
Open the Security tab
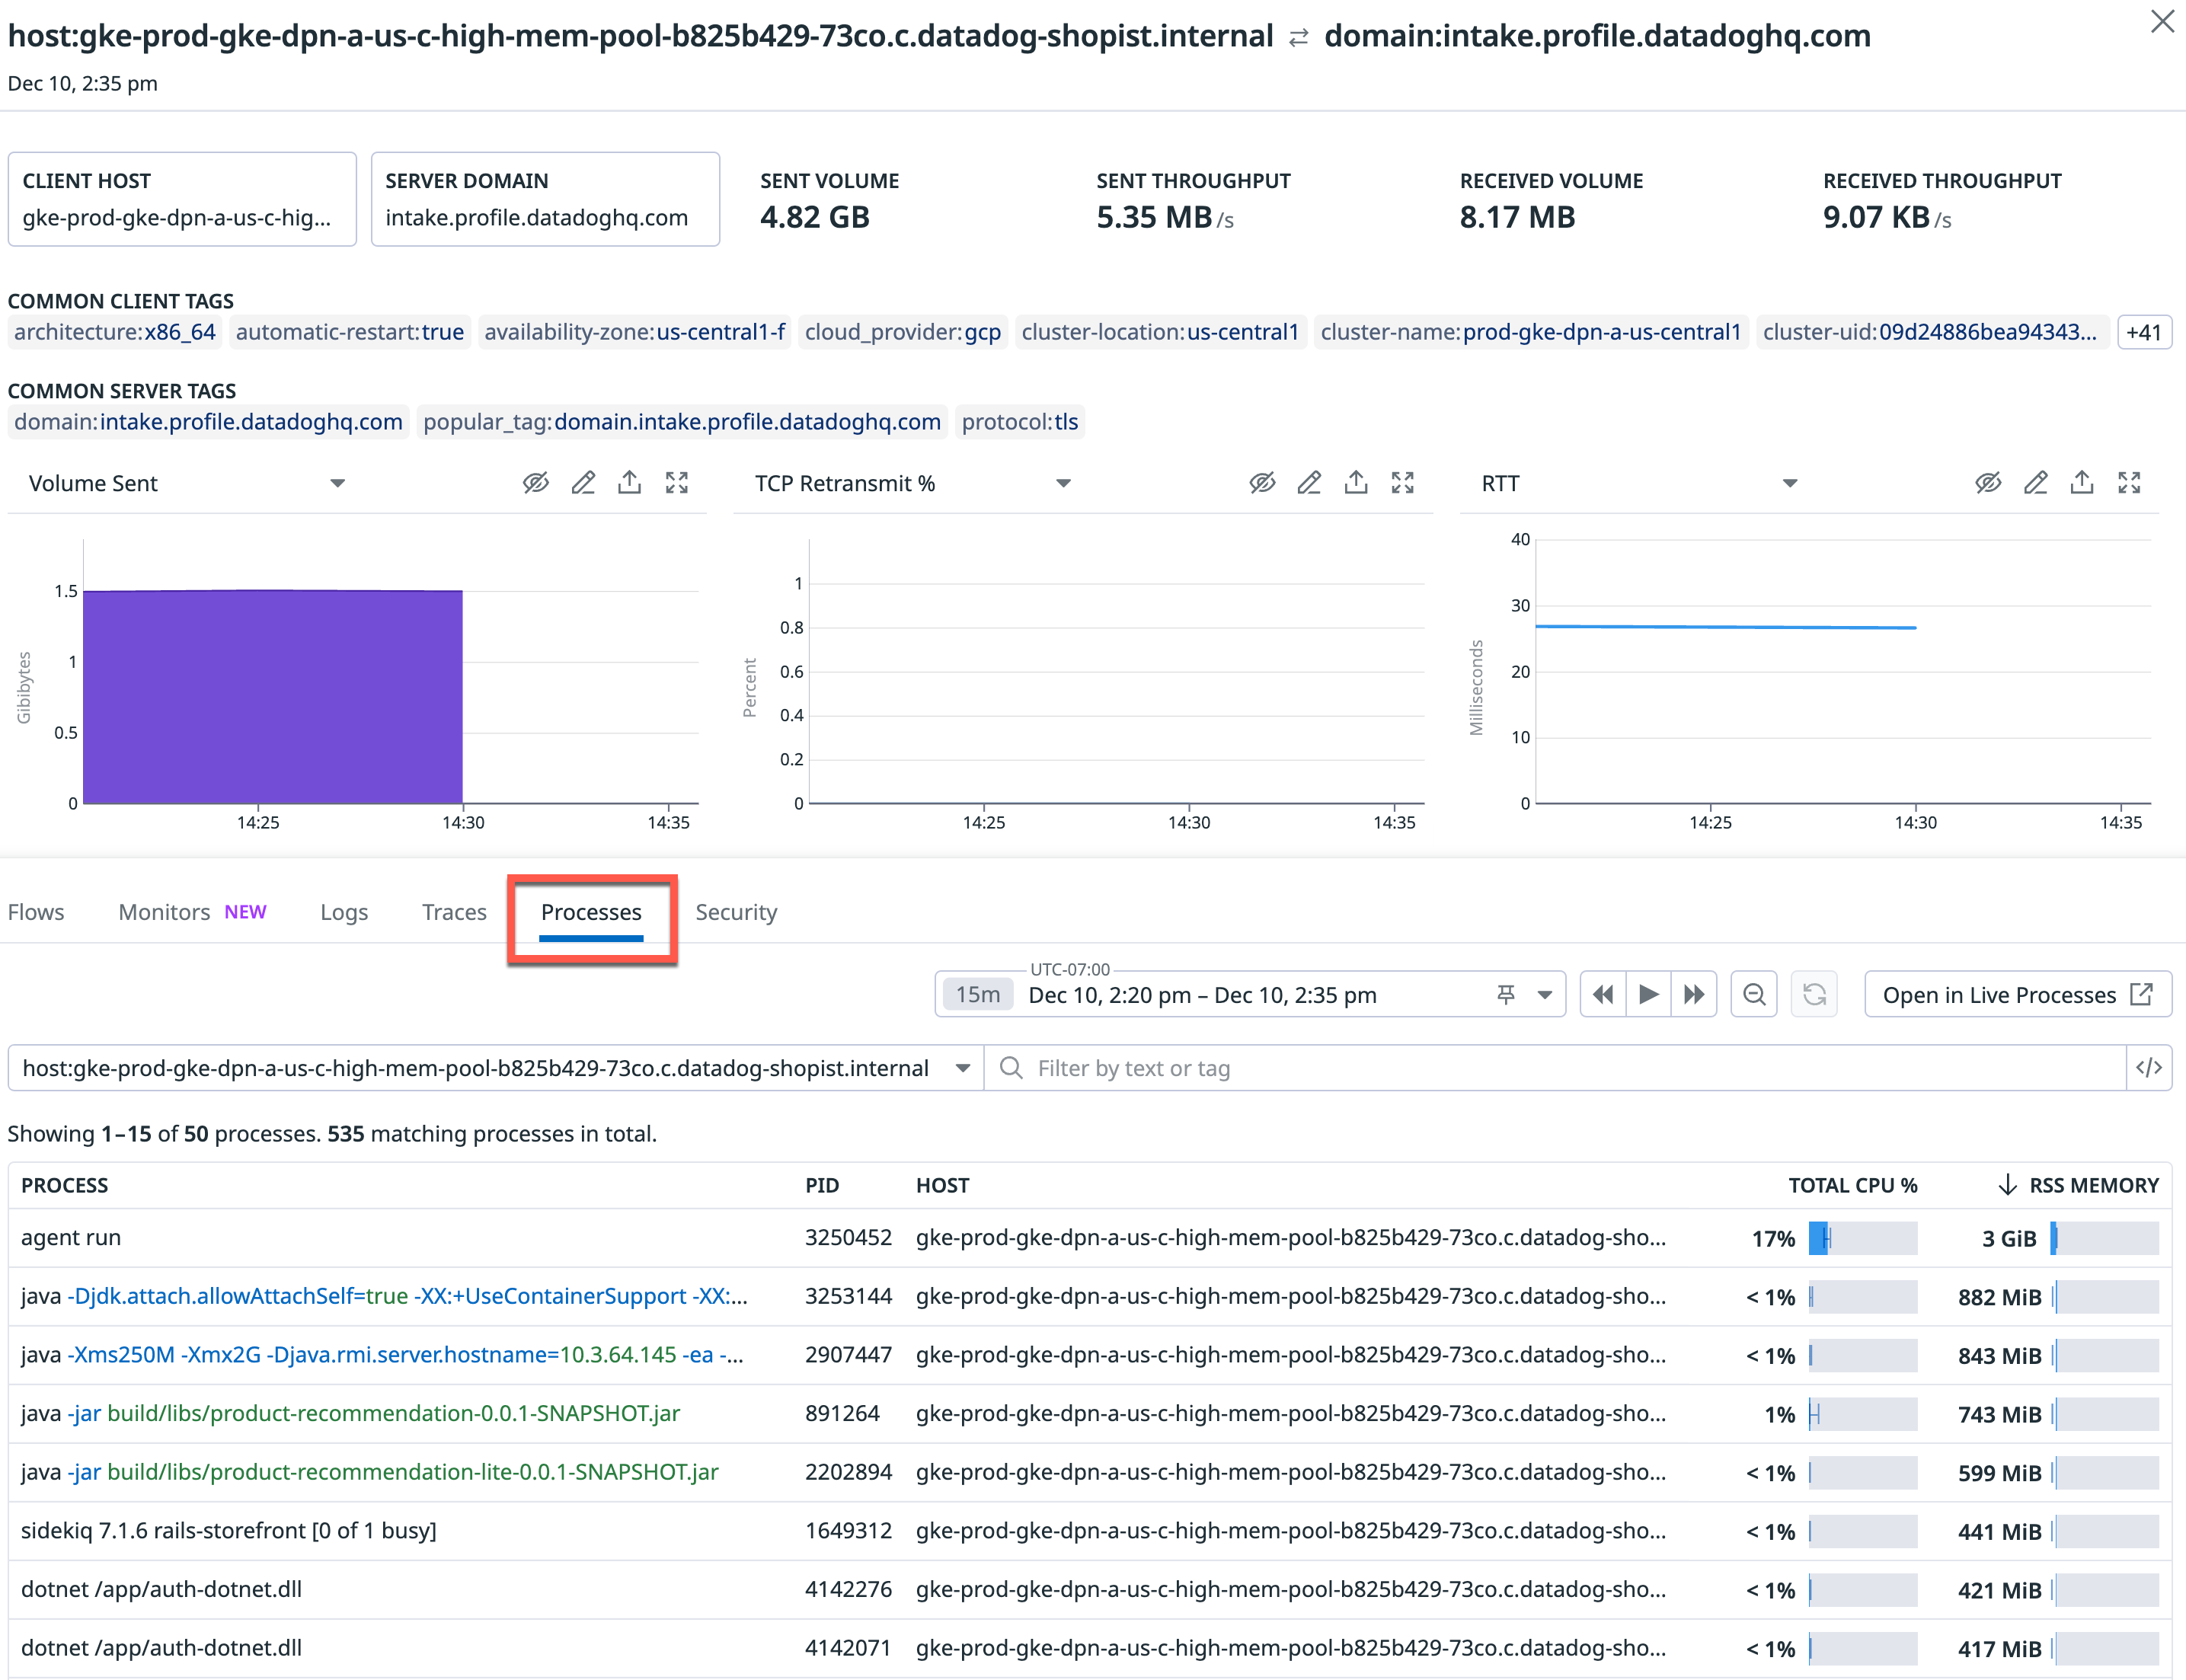click(x=736, y=911)
